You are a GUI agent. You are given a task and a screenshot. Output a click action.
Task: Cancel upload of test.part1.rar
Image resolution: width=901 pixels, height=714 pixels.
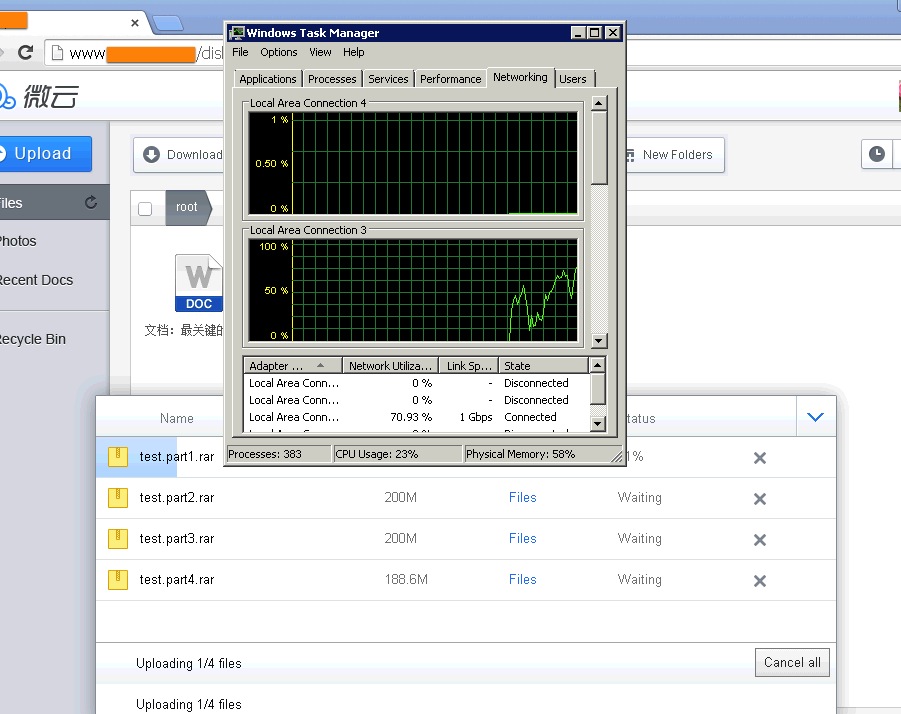pos(760,458)
